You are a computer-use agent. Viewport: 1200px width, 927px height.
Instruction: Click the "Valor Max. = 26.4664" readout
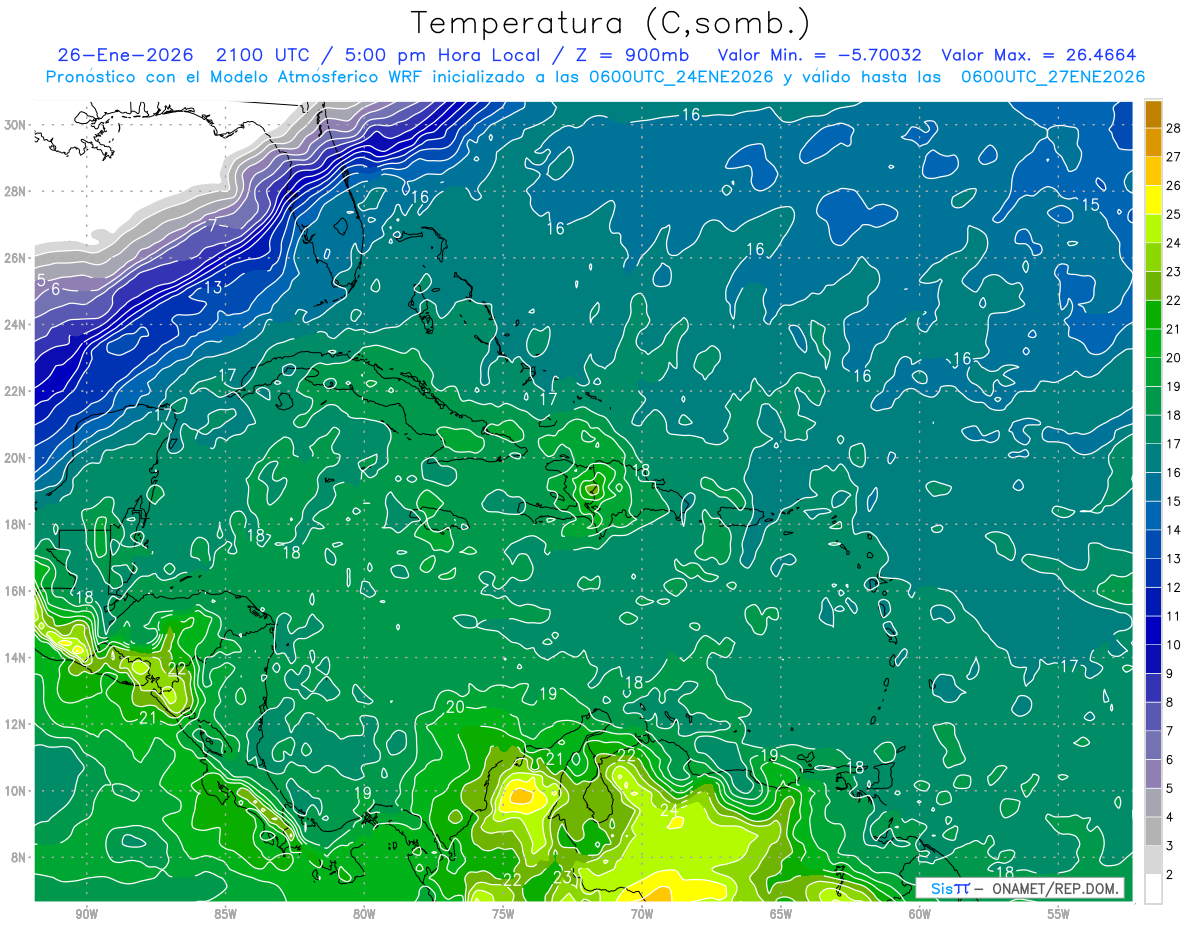coord(1039,55)
